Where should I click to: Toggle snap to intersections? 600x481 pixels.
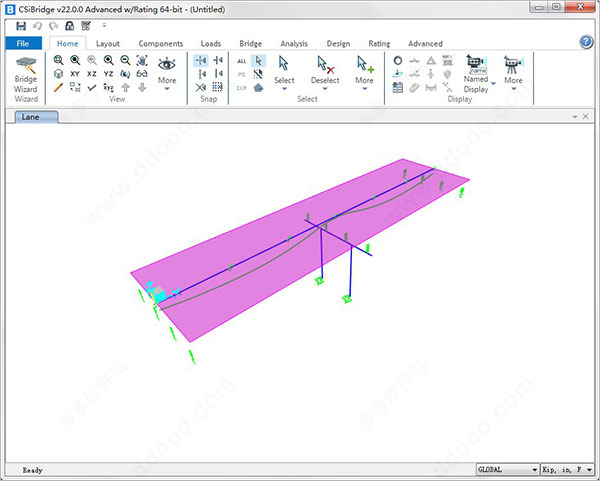coord(201,88)
